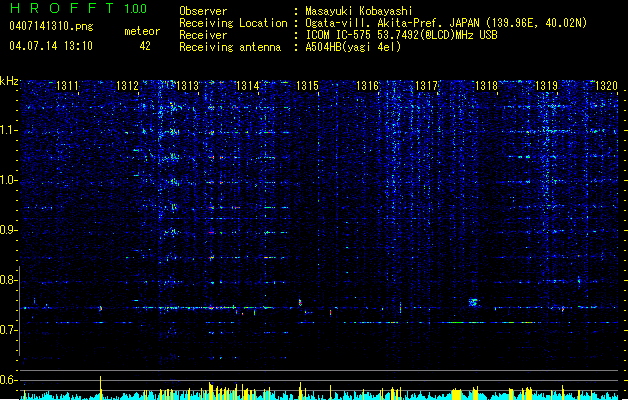Click the 1315 time marker
The height and width of the screenshot is (400, 629).
[307, 85]
